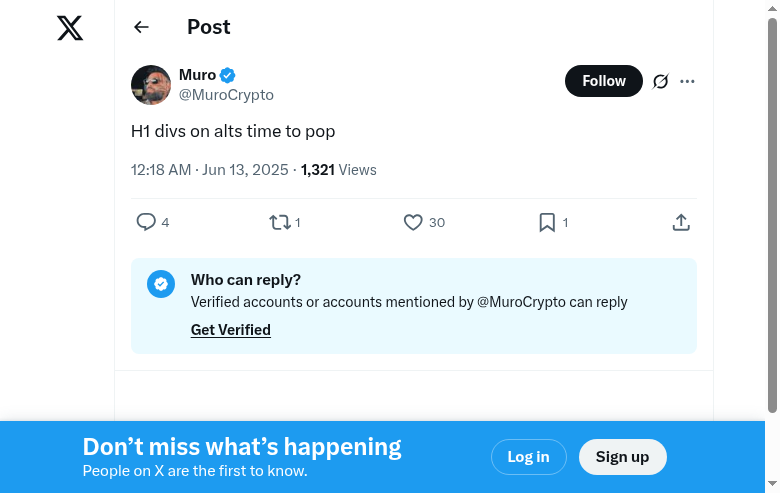The width and height of the screenshot is (780, 493).
Task: Open the three-dot More menu
Action: pos(687,81)
